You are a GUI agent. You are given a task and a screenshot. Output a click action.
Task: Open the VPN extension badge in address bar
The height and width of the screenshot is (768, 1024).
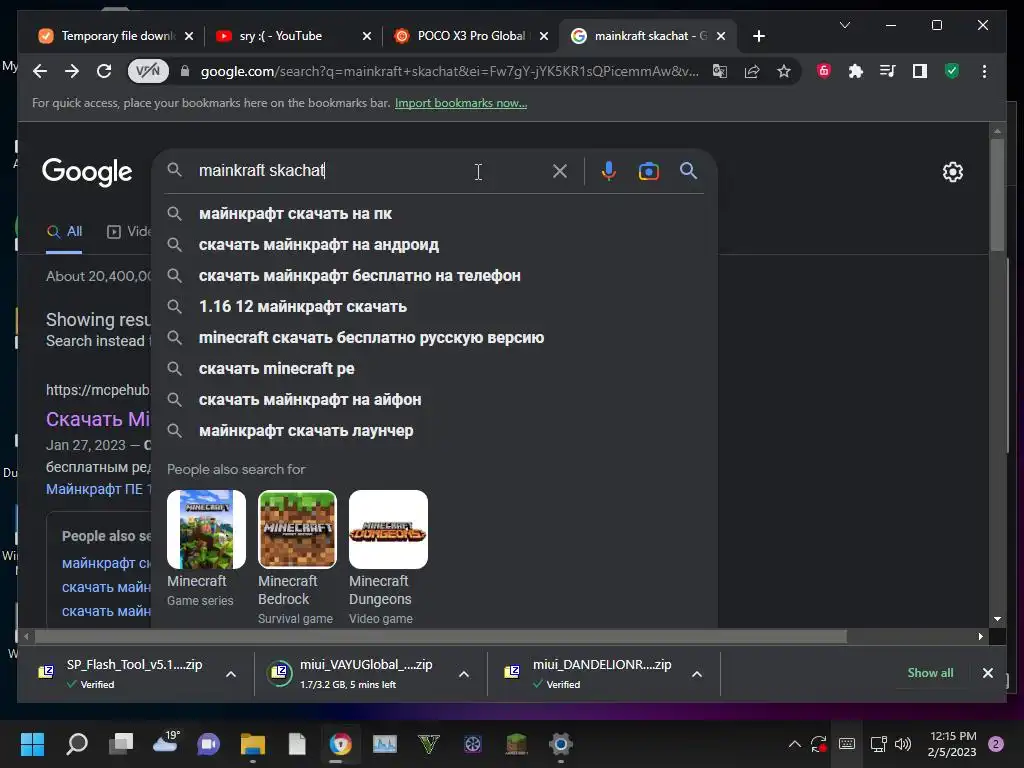coord(148,71)
